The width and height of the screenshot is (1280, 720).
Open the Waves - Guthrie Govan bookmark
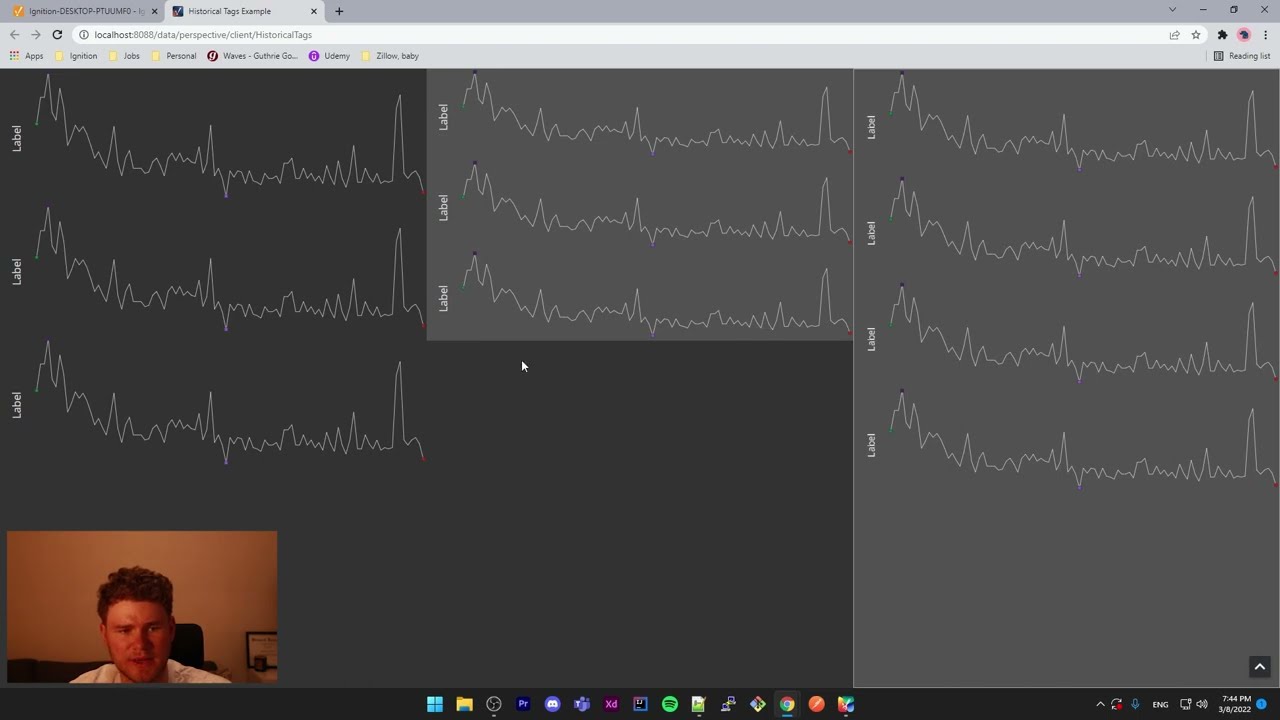(252, 56)
